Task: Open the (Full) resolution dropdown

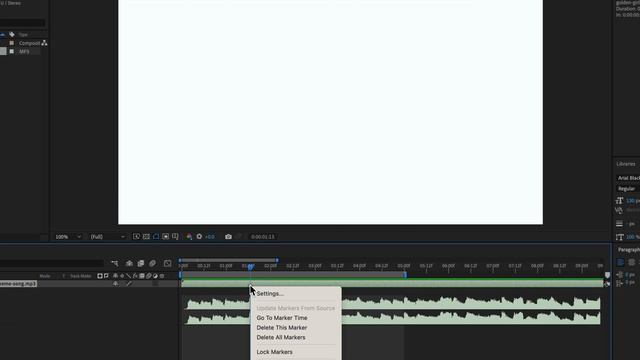Action: point(107,237)
